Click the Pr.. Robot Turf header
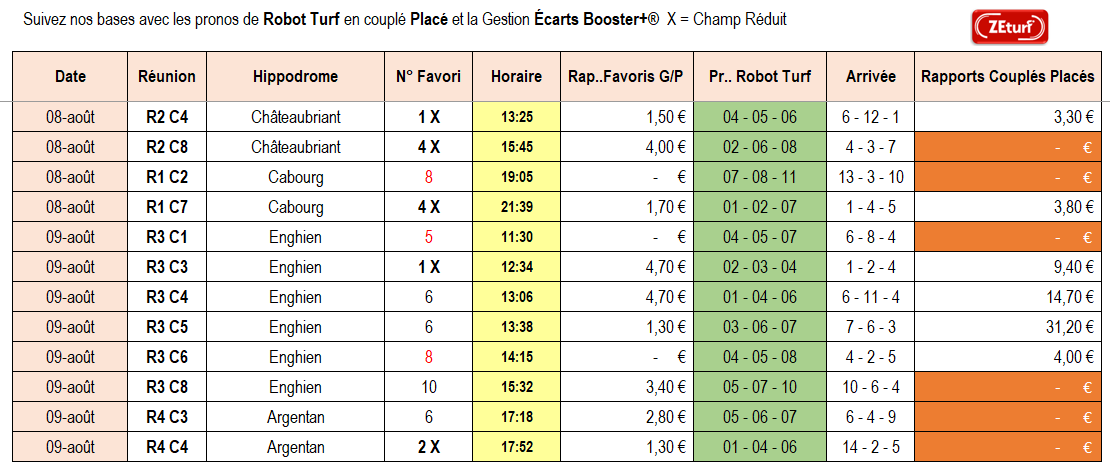 tap(760, 76)
